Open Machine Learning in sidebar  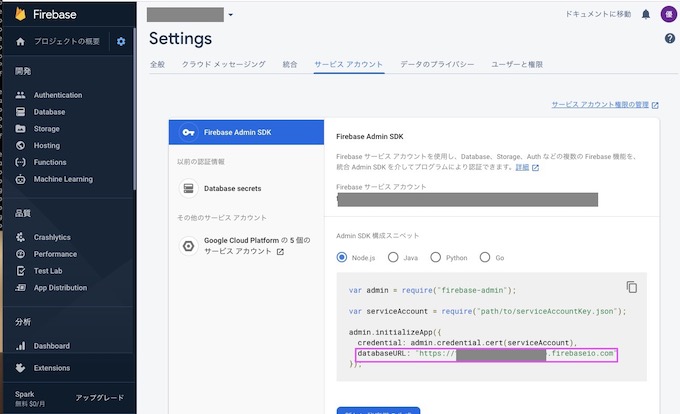click(63, 179)
